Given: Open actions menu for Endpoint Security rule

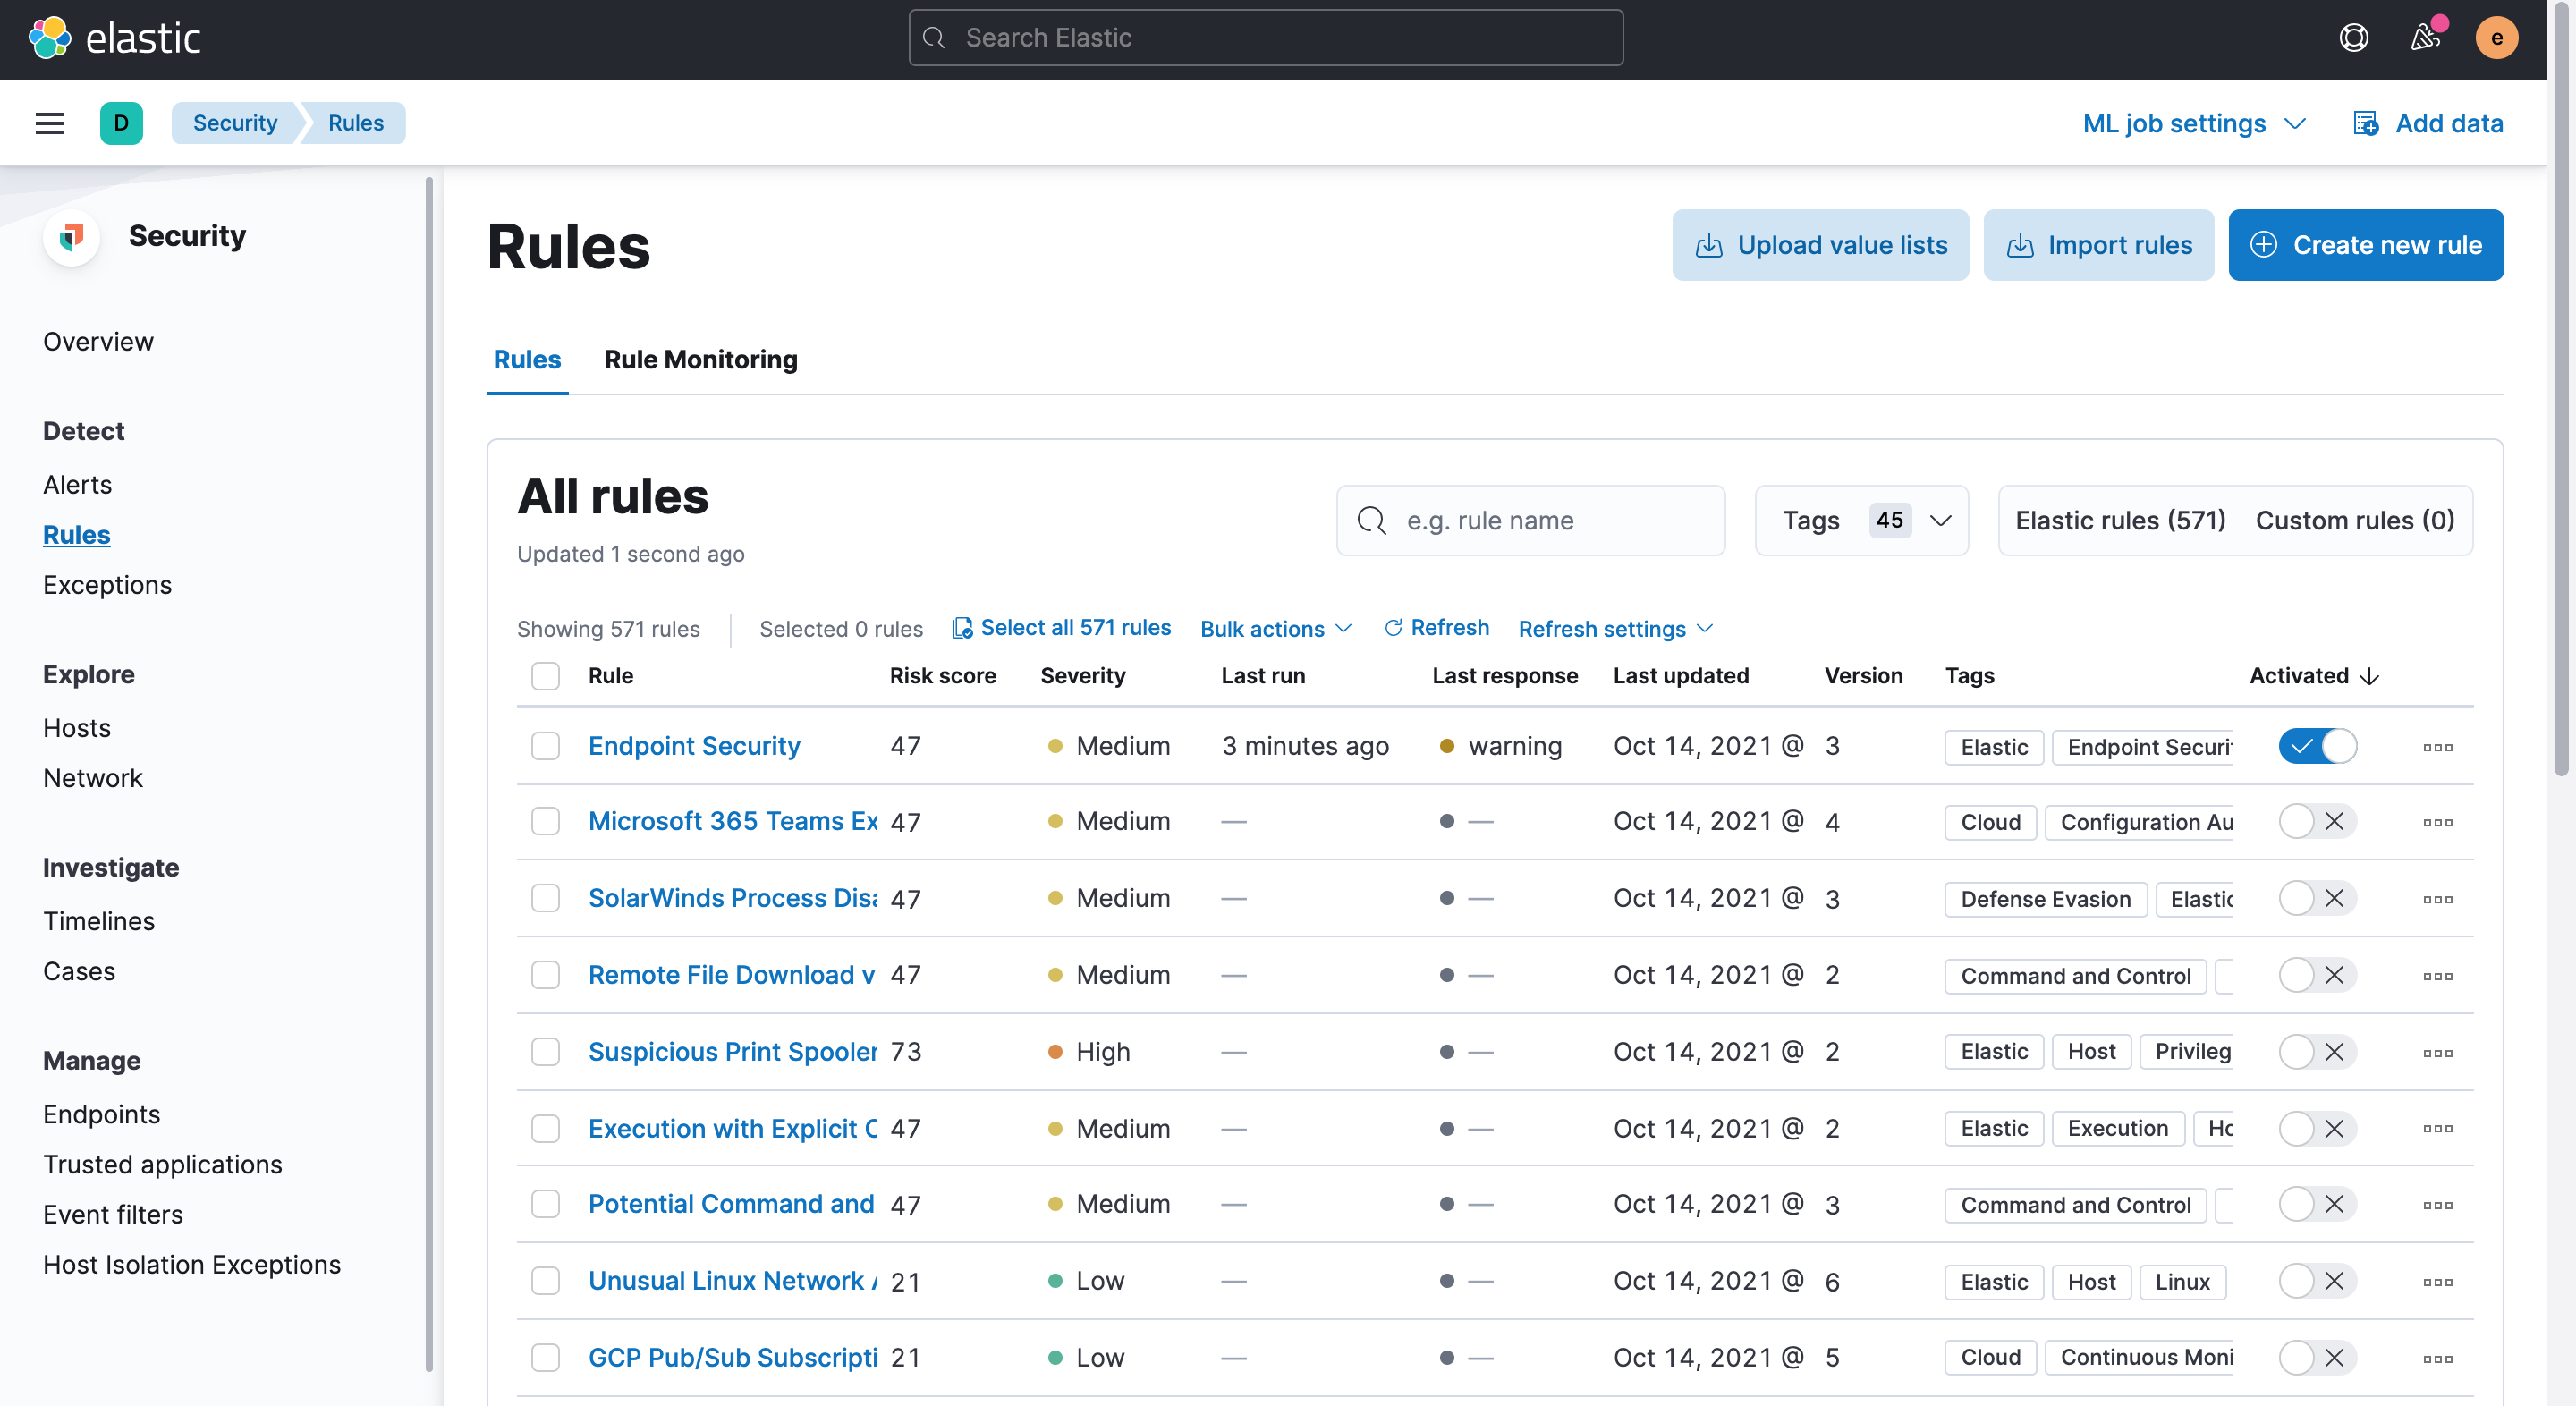Looking at the screenshot, I should [x=2437, y=747].
